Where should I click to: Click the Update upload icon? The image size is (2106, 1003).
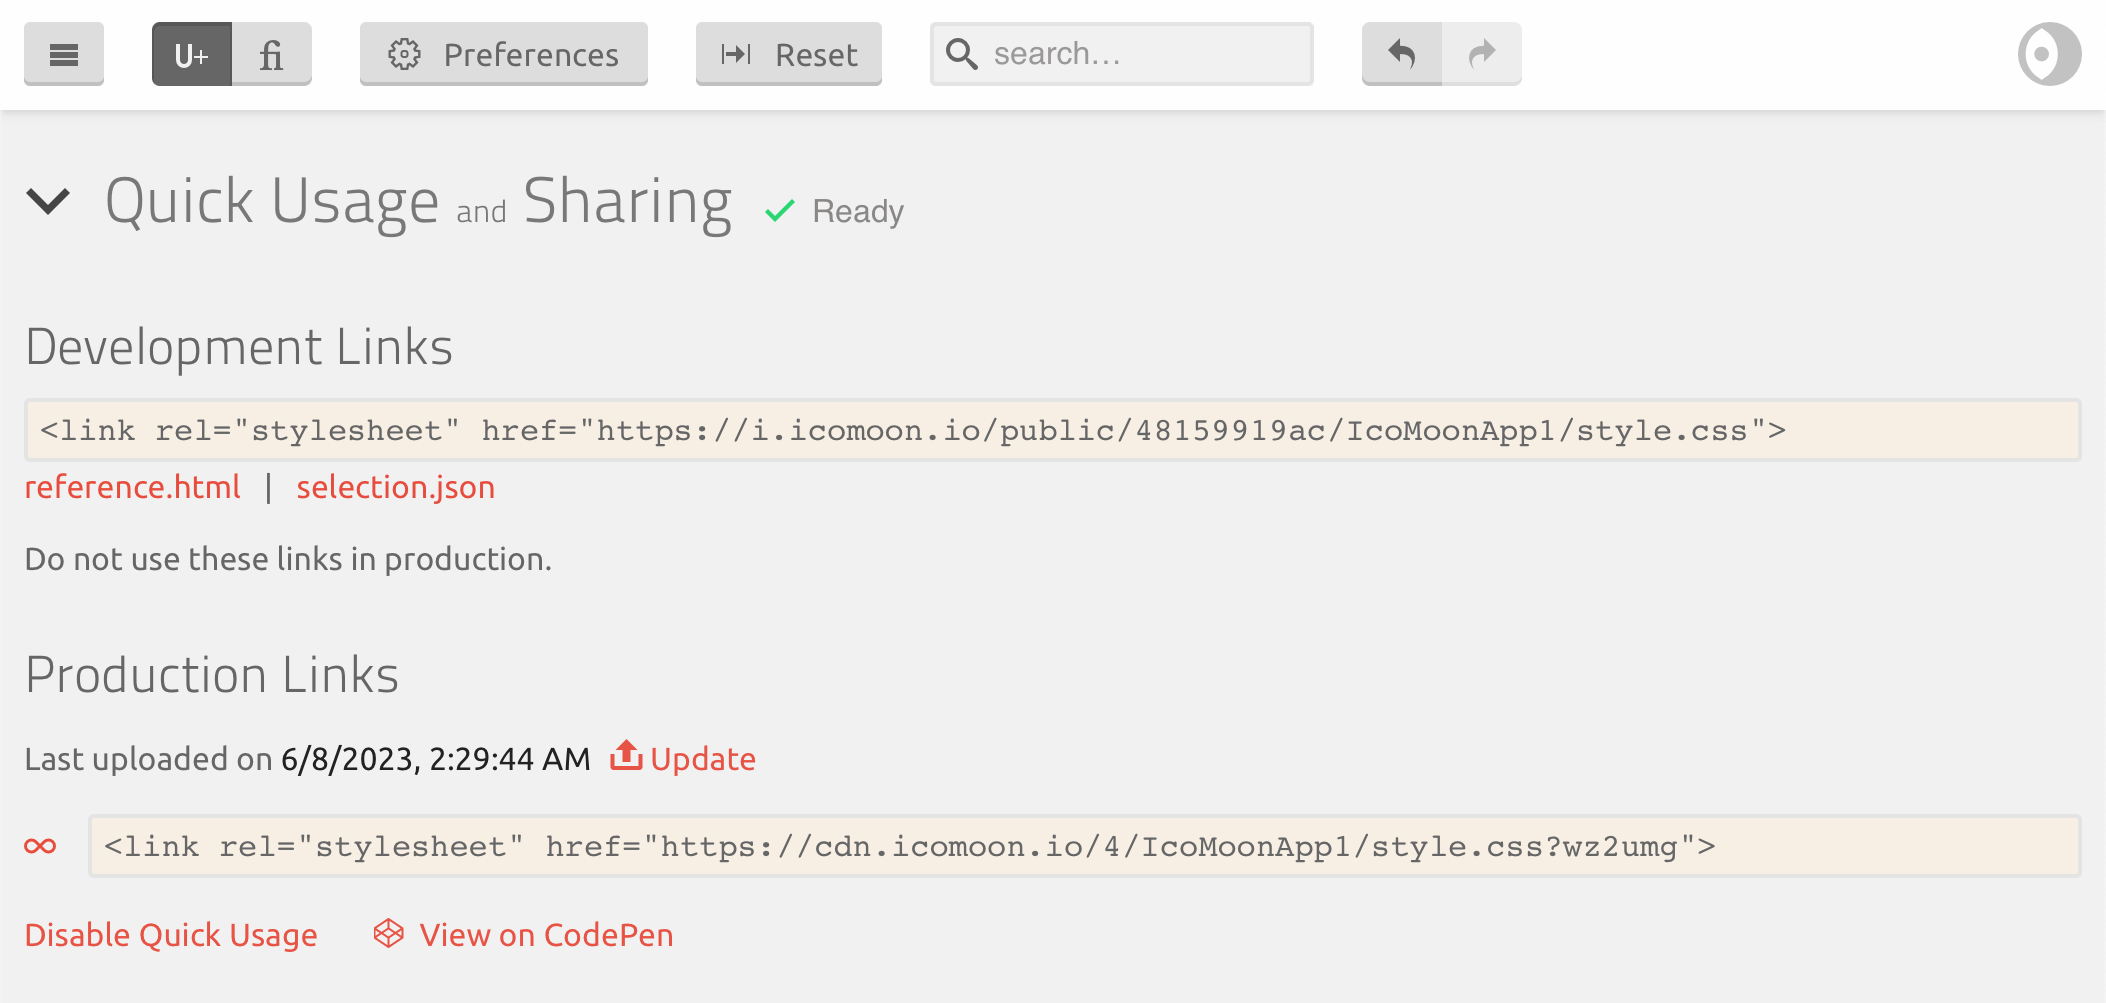[626, 756]
